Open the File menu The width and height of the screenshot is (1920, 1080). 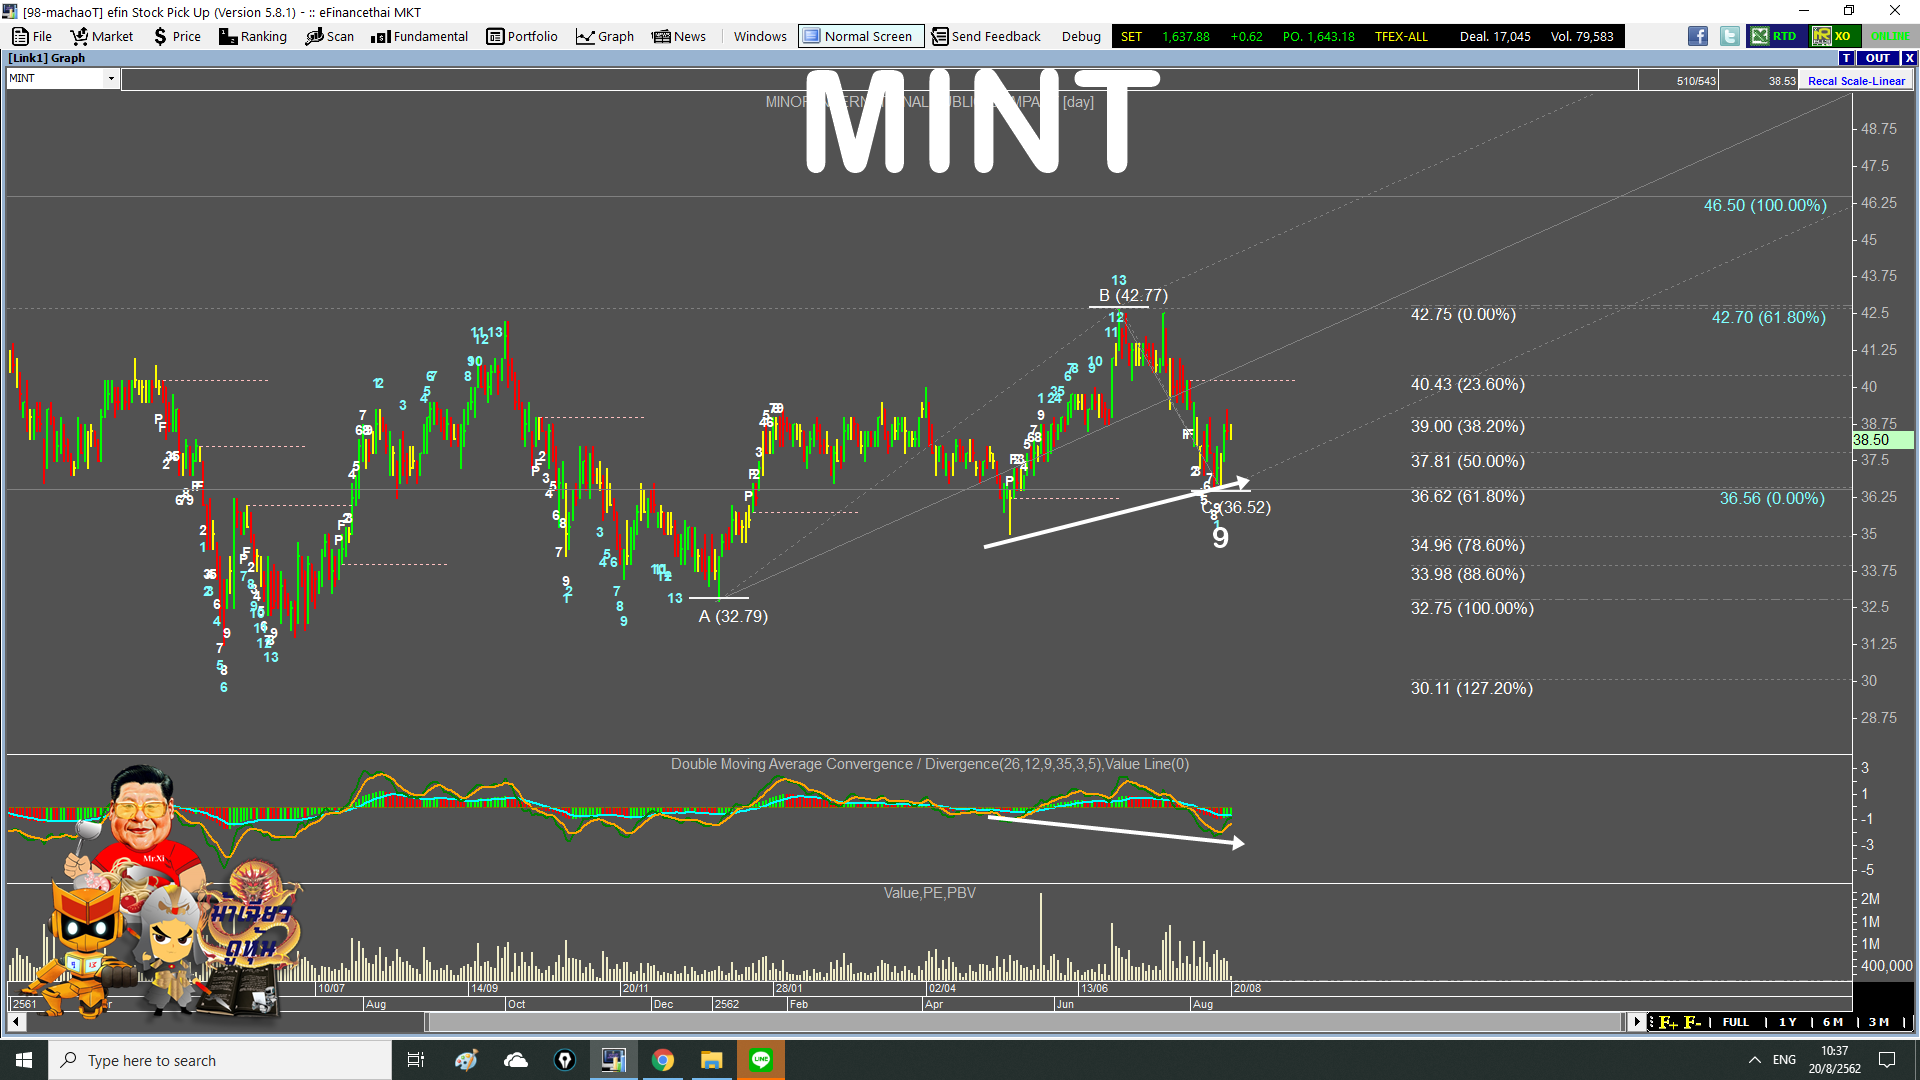[x=32, y=36]
